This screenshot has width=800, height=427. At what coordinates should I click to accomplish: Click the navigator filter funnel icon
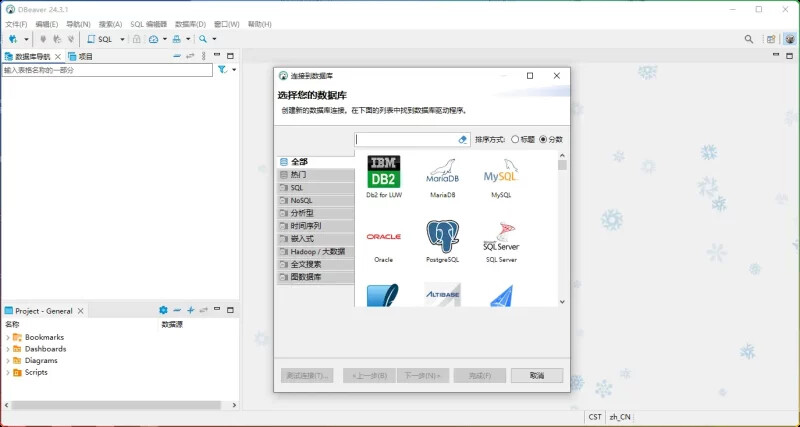click(222, 69)
